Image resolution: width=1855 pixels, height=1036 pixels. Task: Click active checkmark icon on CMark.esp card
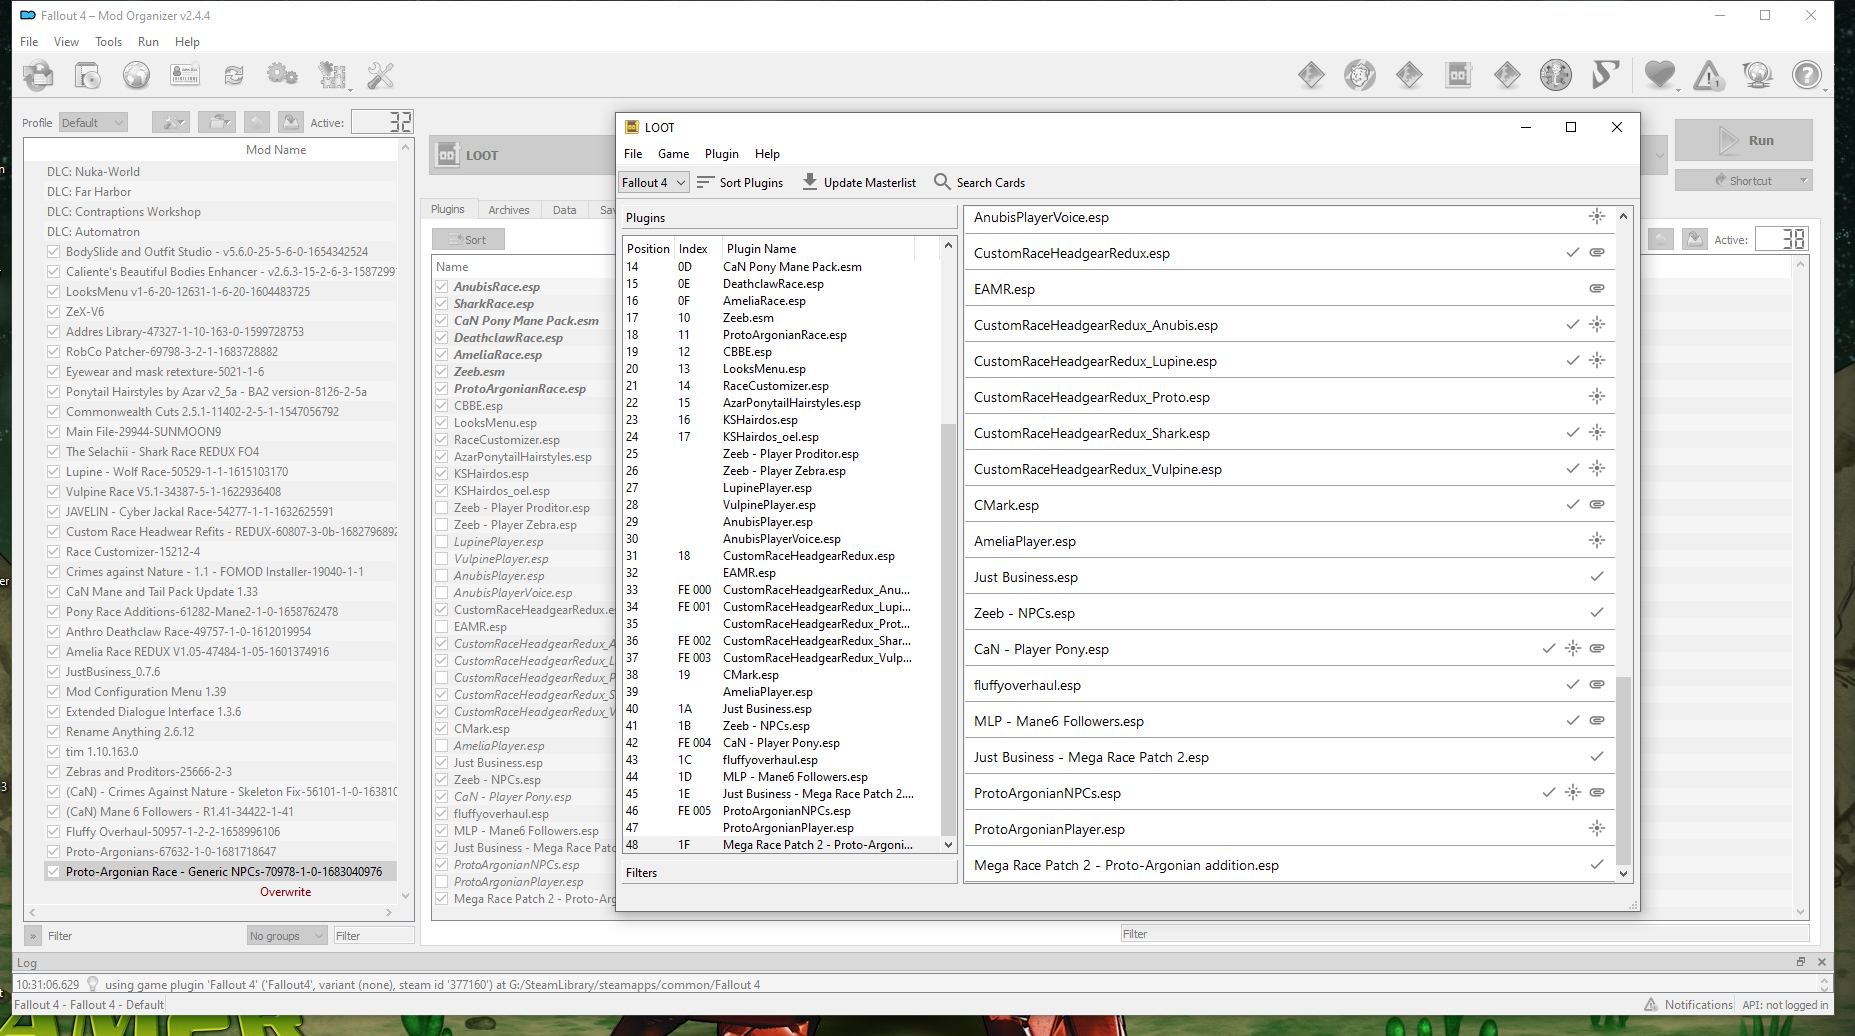click(1573, 504)
